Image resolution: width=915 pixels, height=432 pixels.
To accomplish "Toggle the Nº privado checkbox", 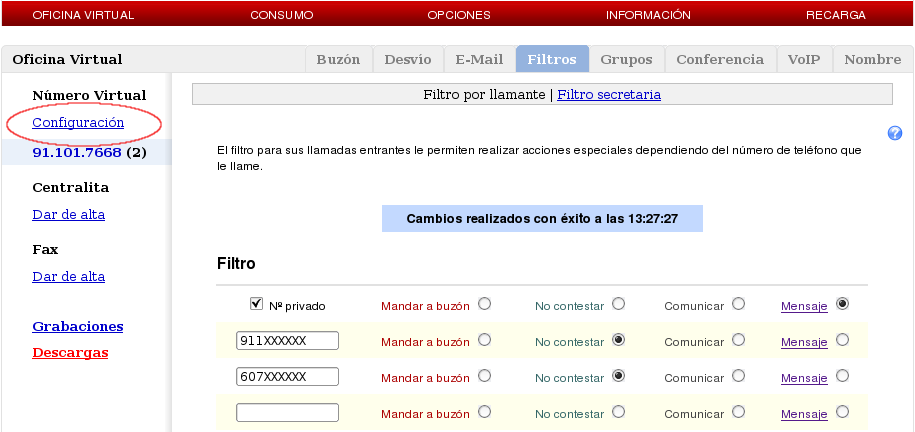I will click(x=256, y=305).
